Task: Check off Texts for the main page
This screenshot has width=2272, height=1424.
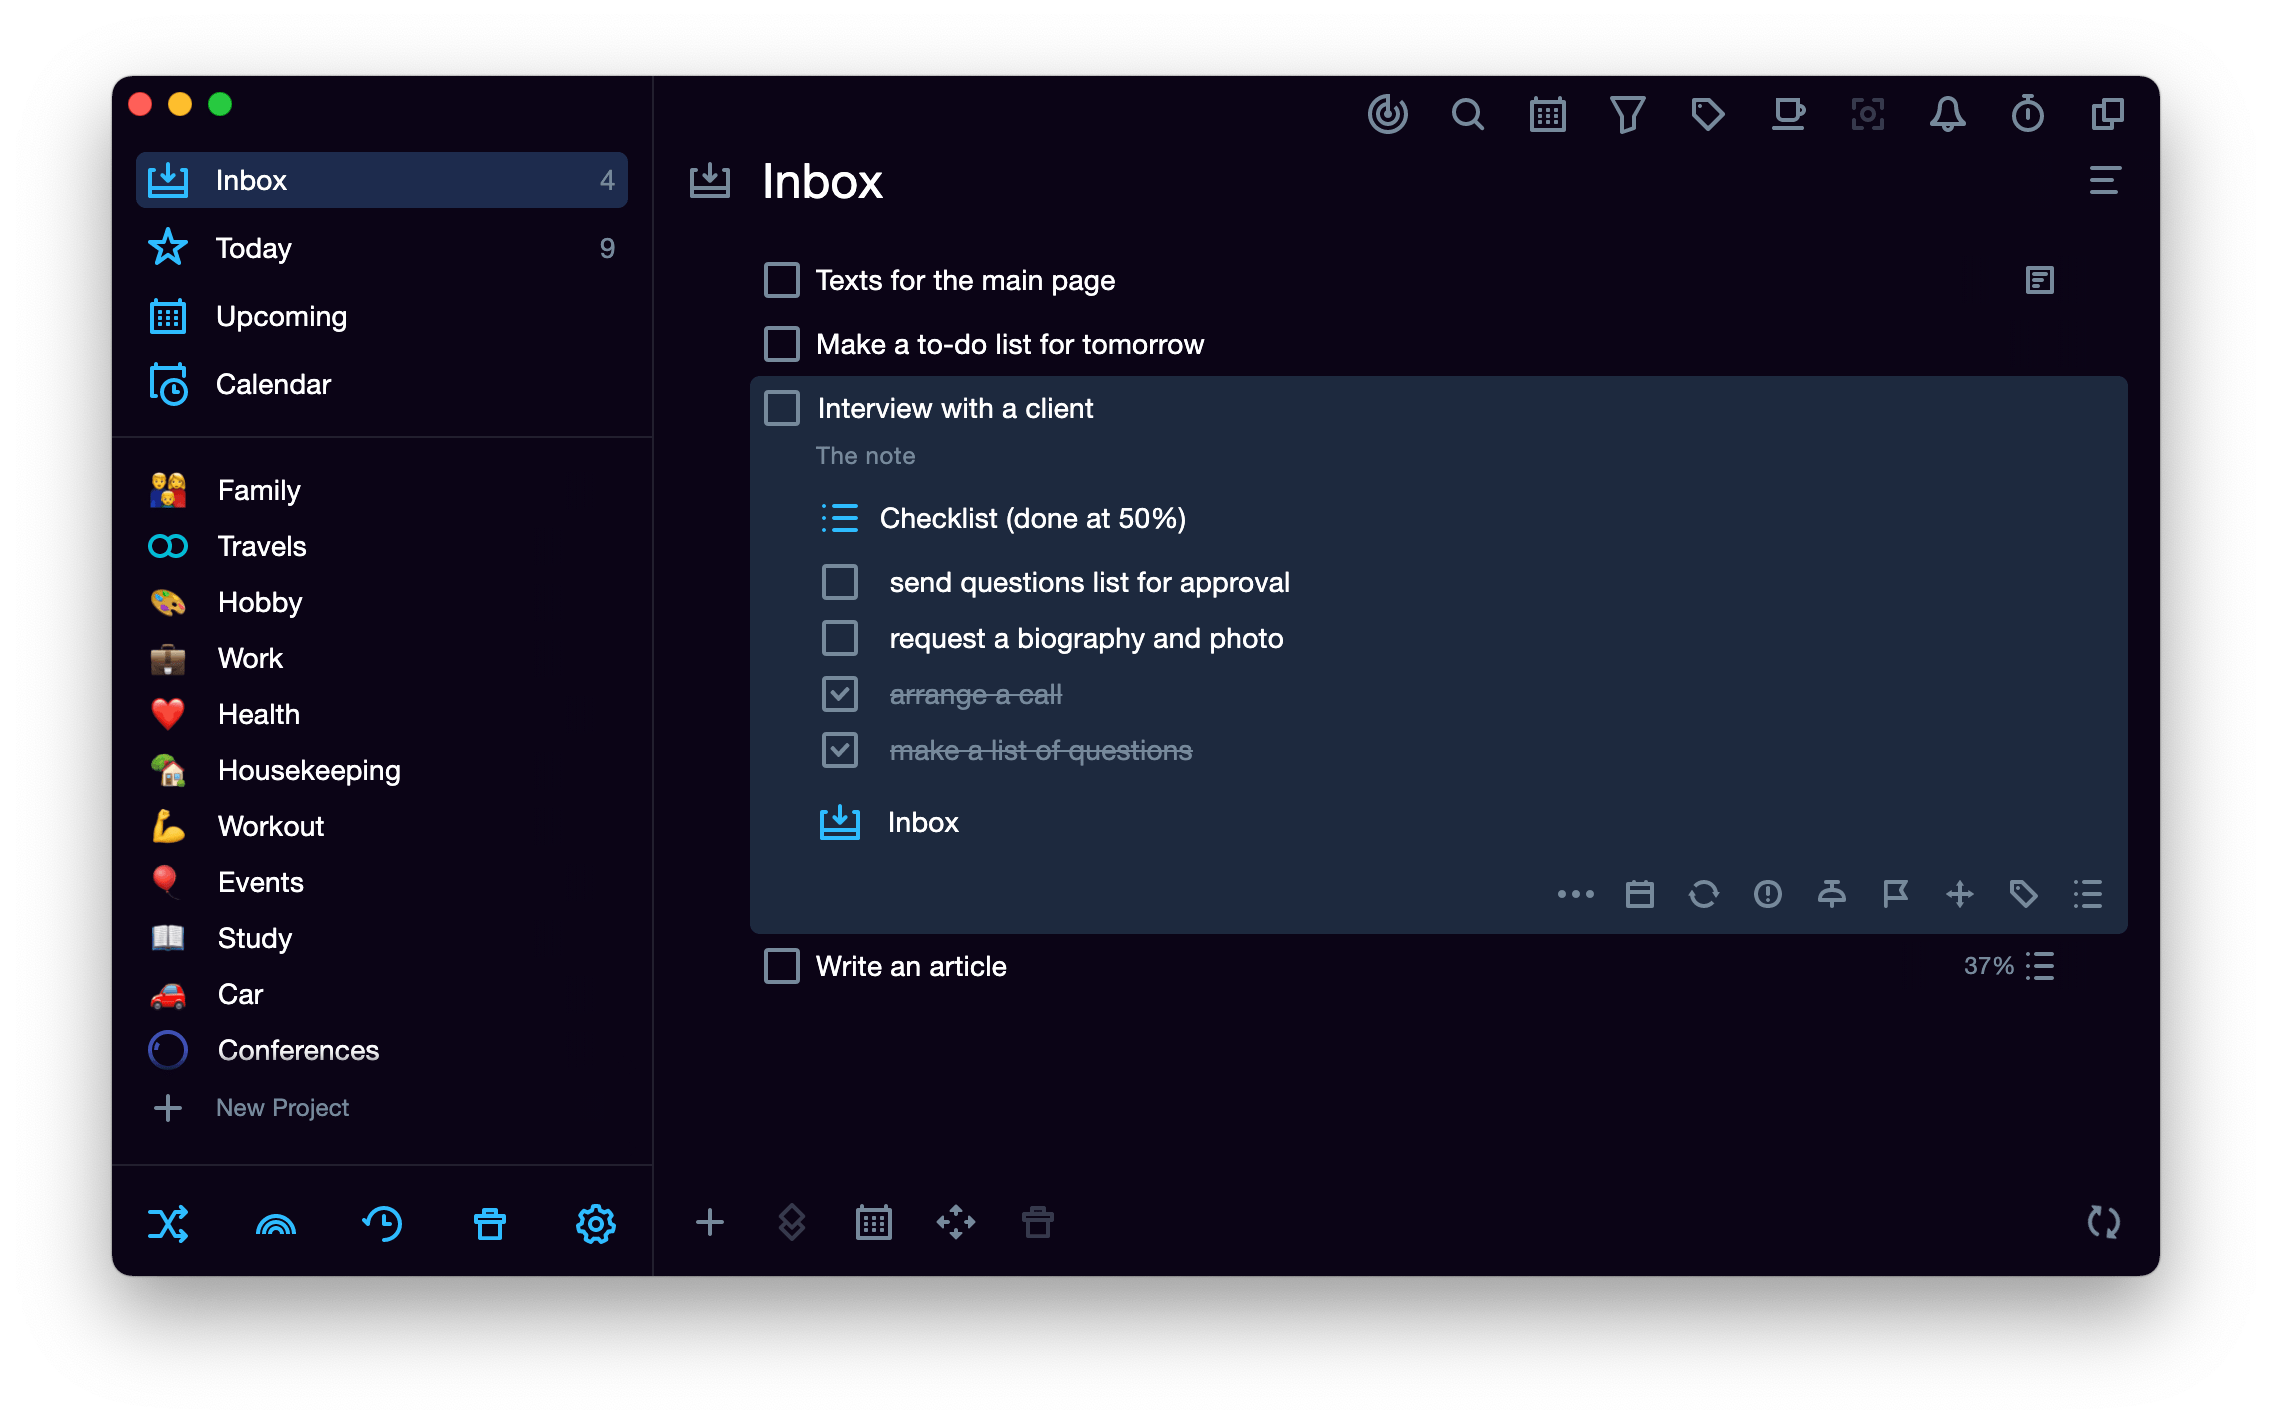Action: pyautogui.click(x=782, y=280)
